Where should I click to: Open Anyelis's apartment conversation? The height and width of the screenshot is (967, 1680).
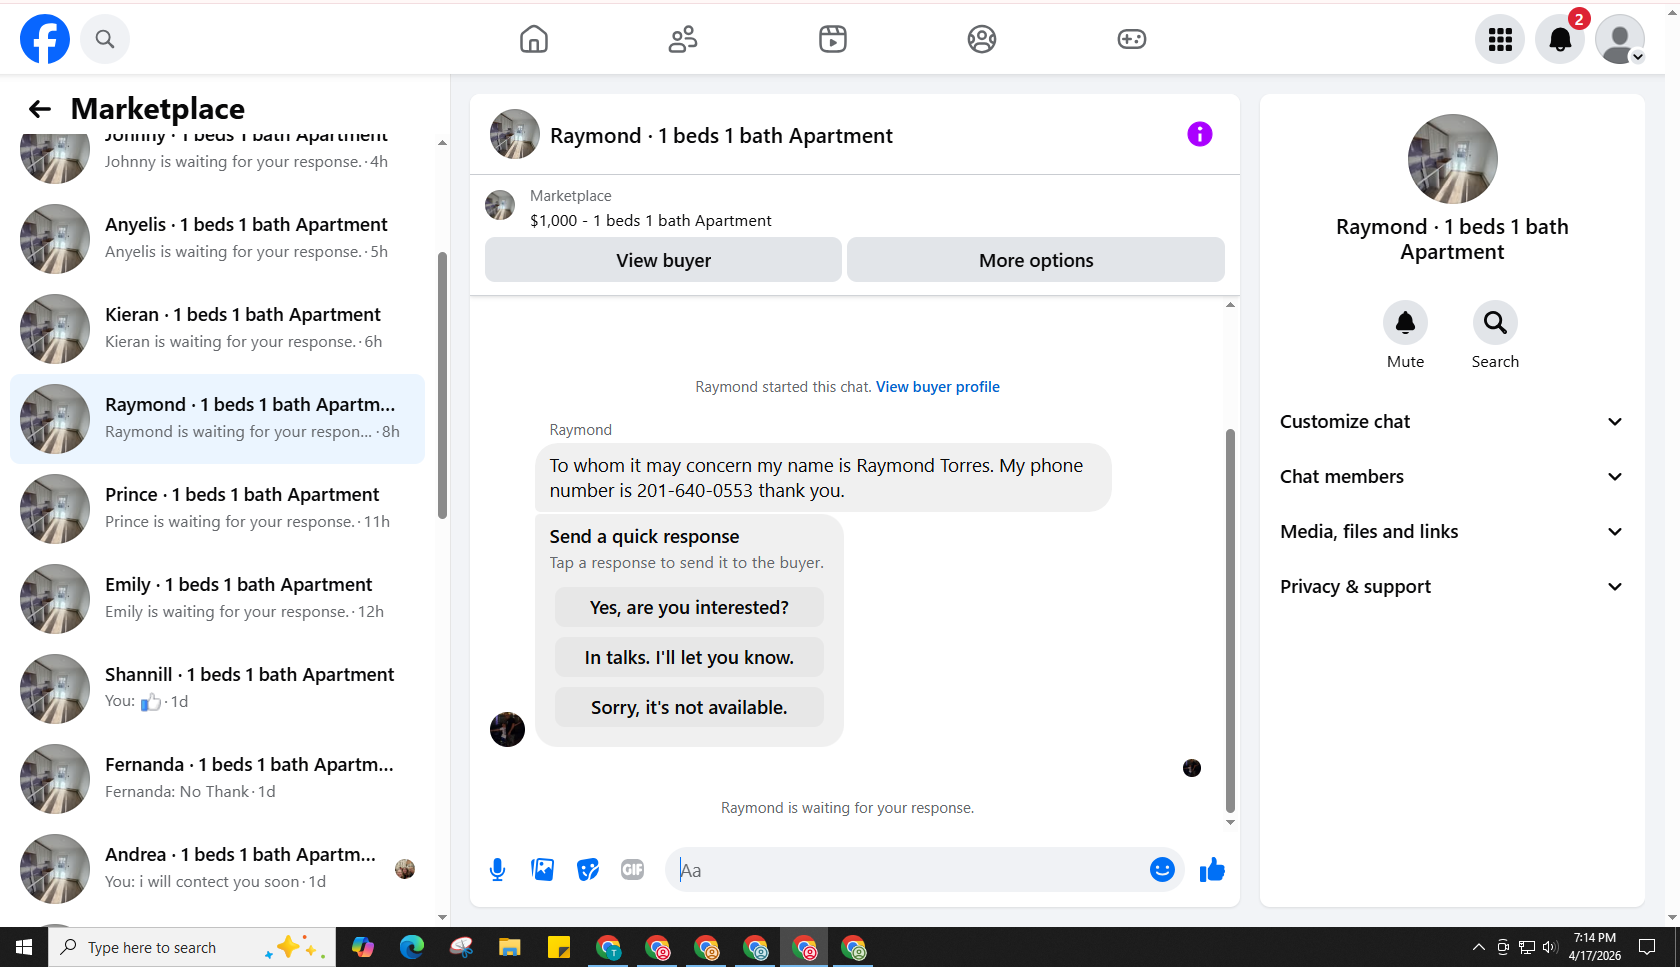coord(217,239)
